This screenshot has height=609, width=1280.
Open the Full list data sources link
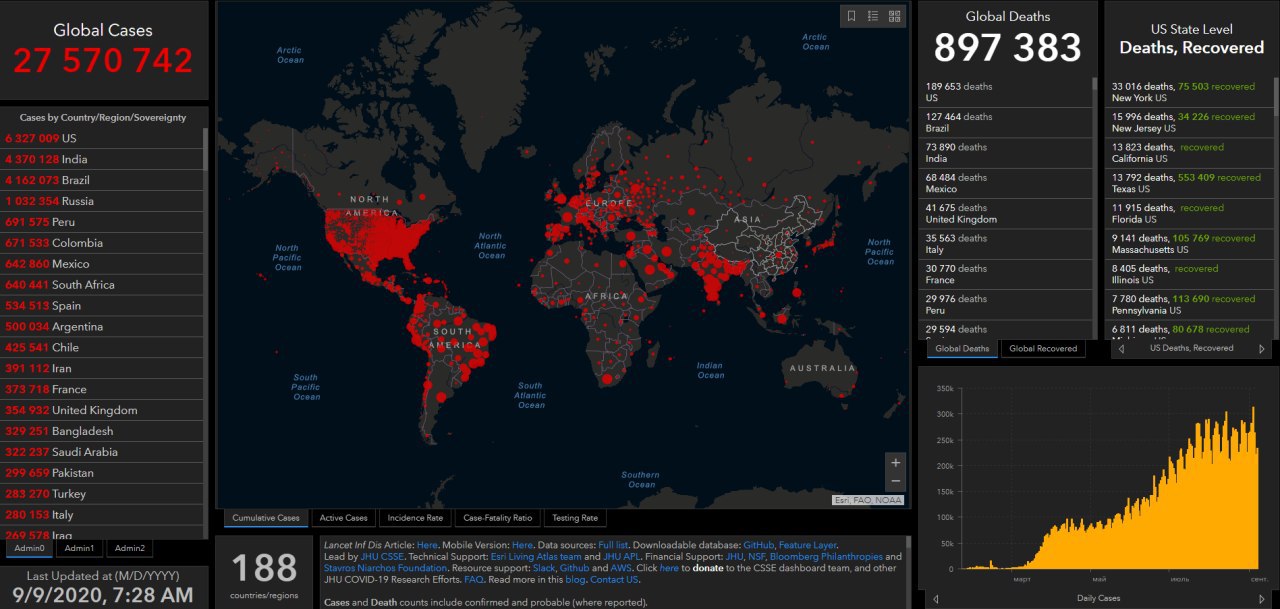tap(614, 545)
